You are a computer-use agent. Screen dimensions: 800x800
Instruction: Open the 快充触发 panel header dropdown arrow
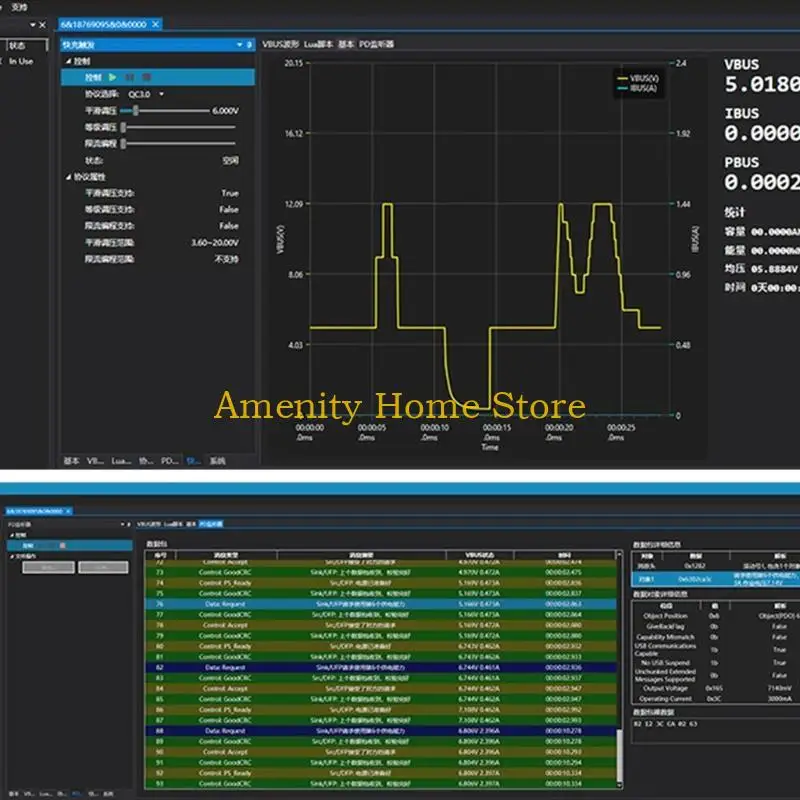239,45
